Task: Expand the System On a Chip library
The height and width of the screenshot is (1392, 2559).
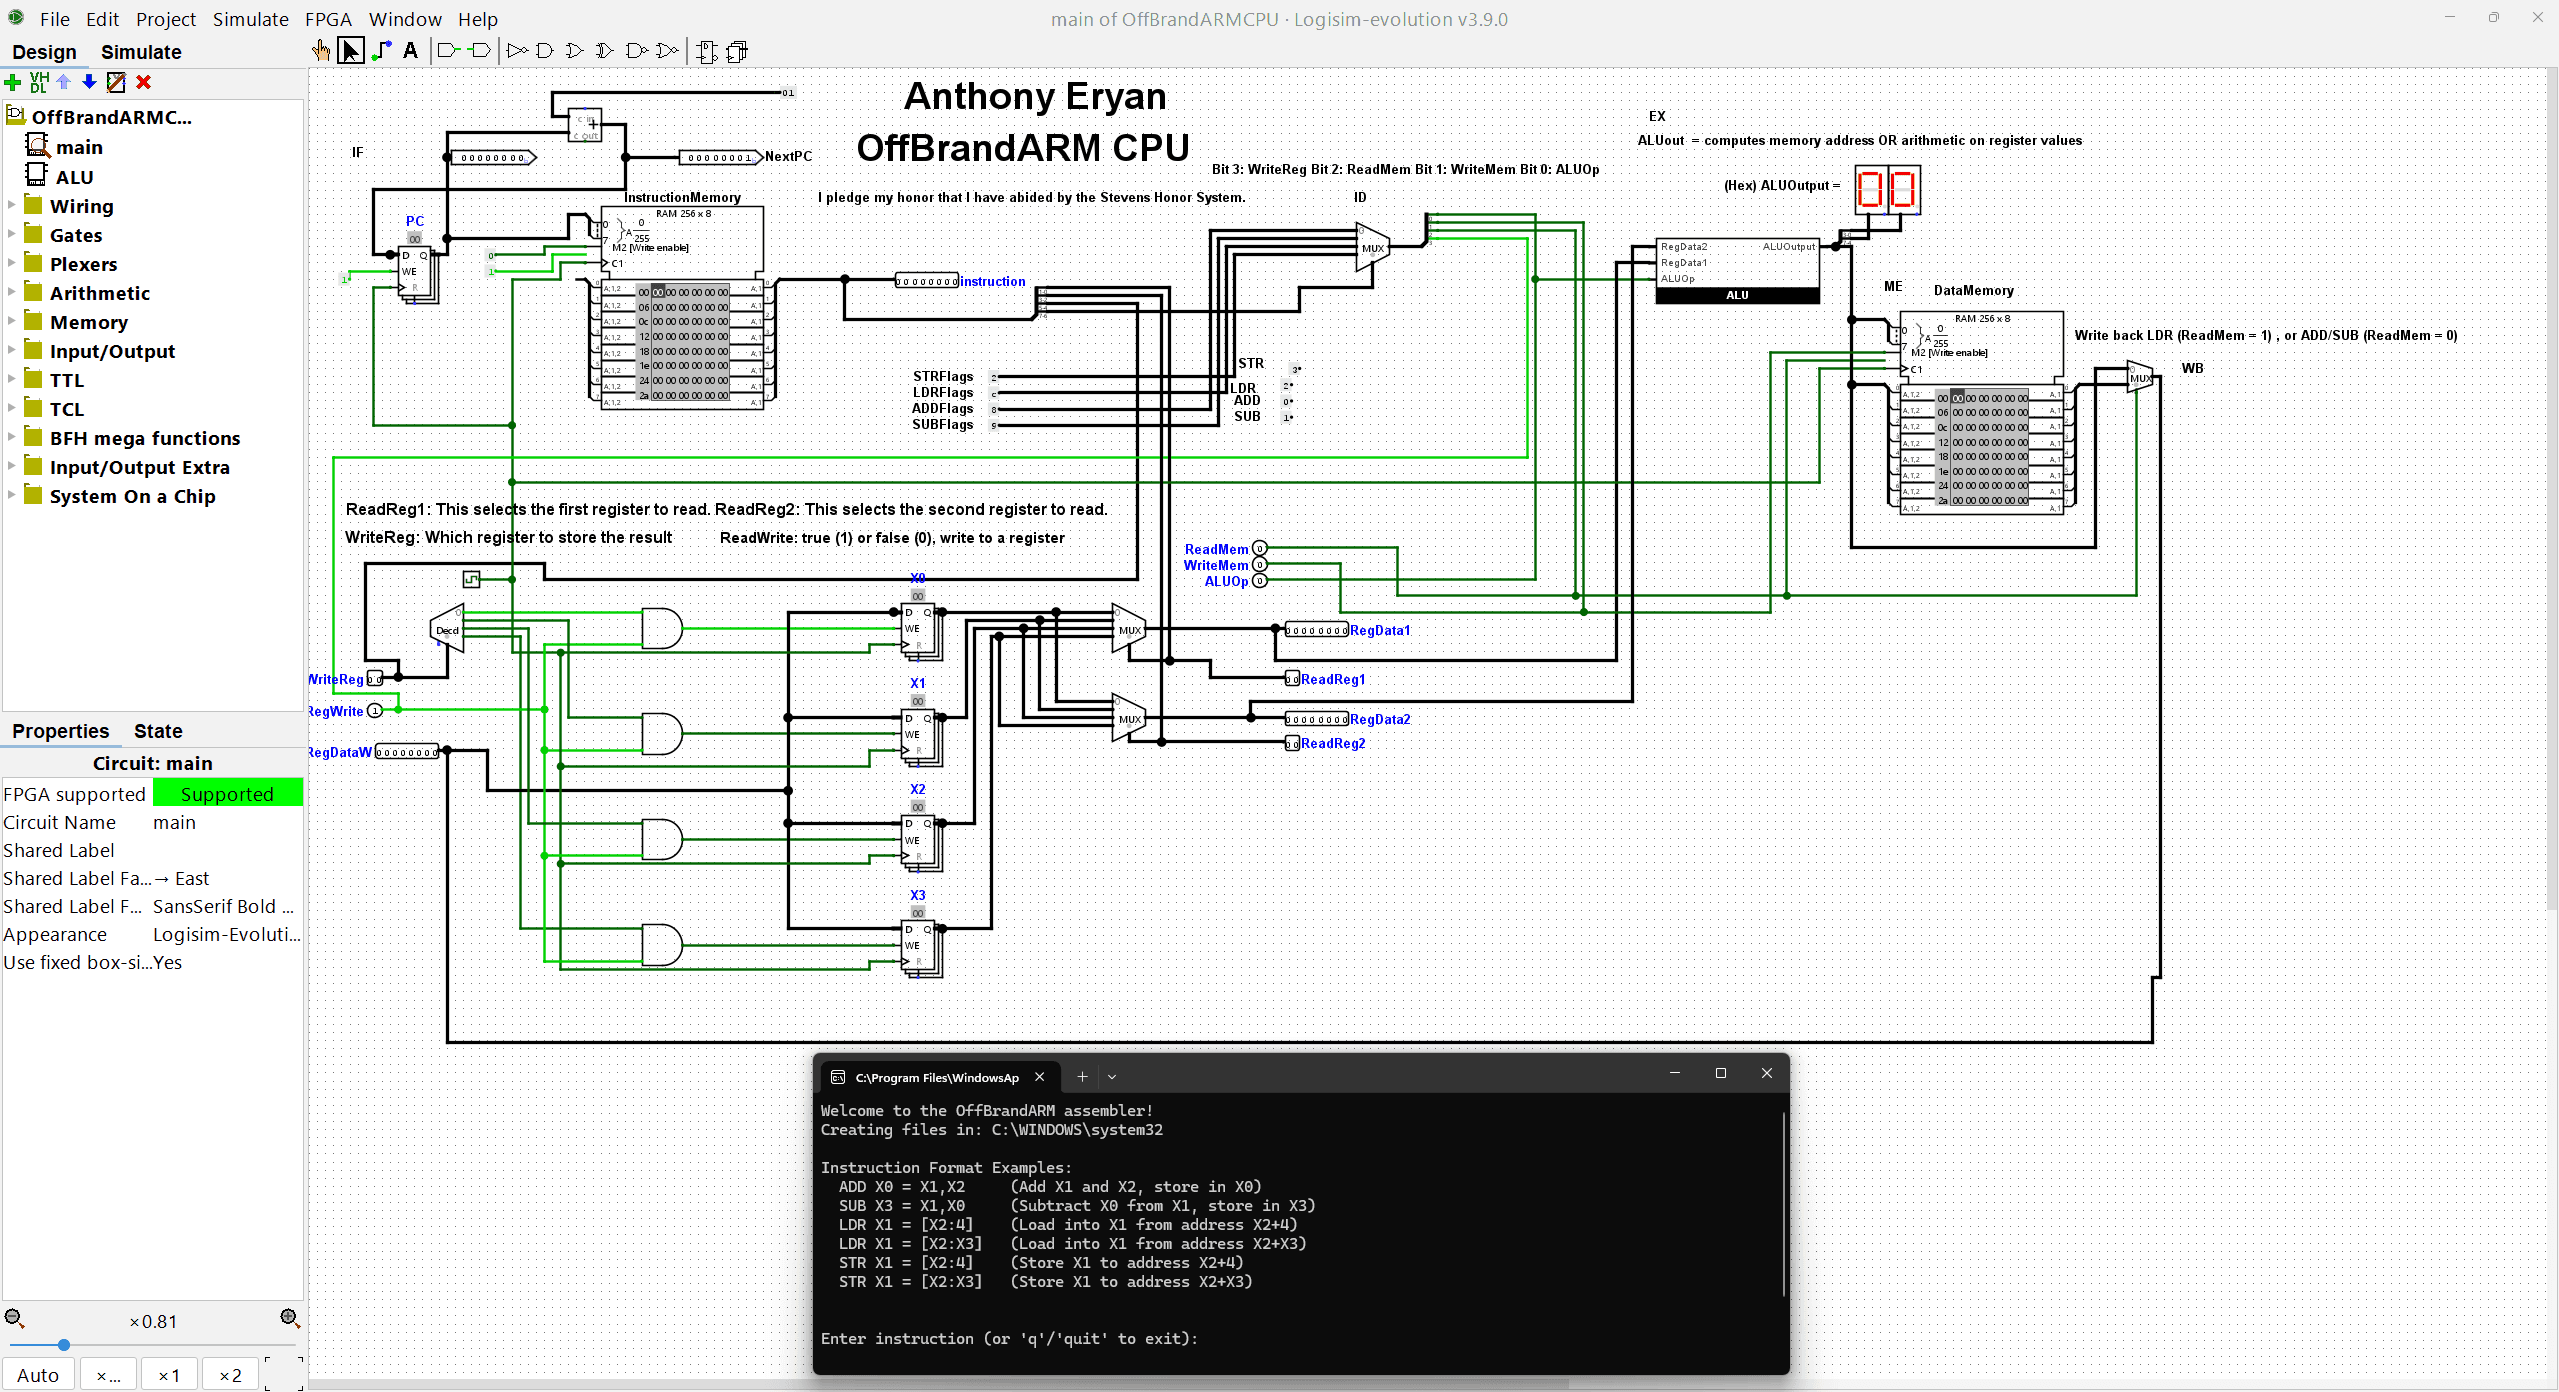Action: [x=10, y=496]
